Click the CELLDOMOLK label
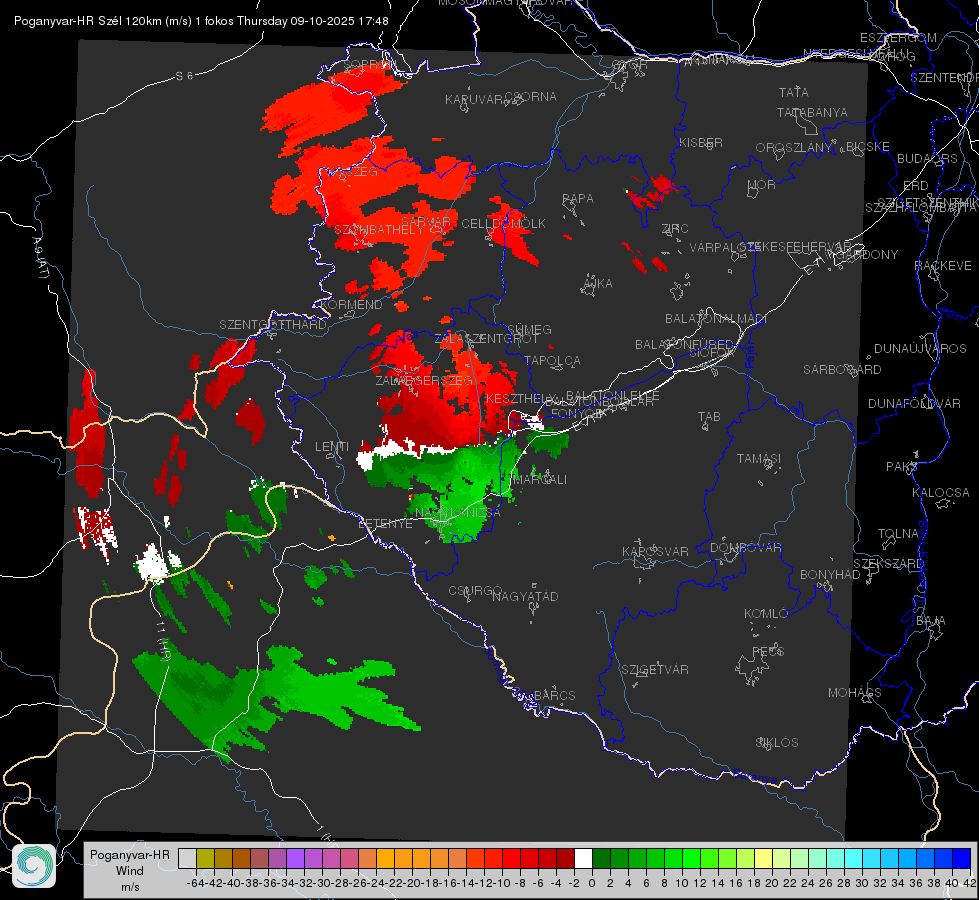This screenshot has width=979, height=900. click(x=503, y=224)
